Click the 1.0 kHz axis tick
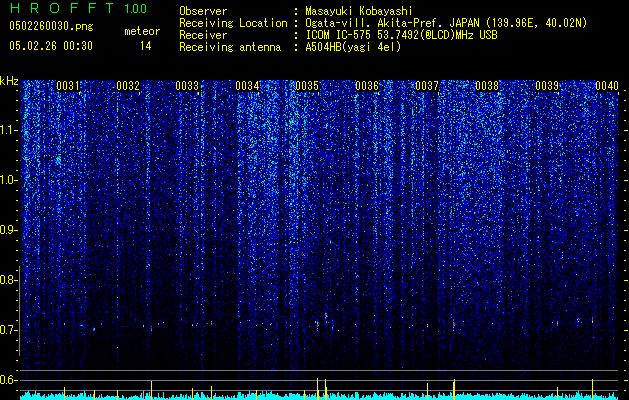The width and height of the screenshot is (629, 400). [9, 180]
